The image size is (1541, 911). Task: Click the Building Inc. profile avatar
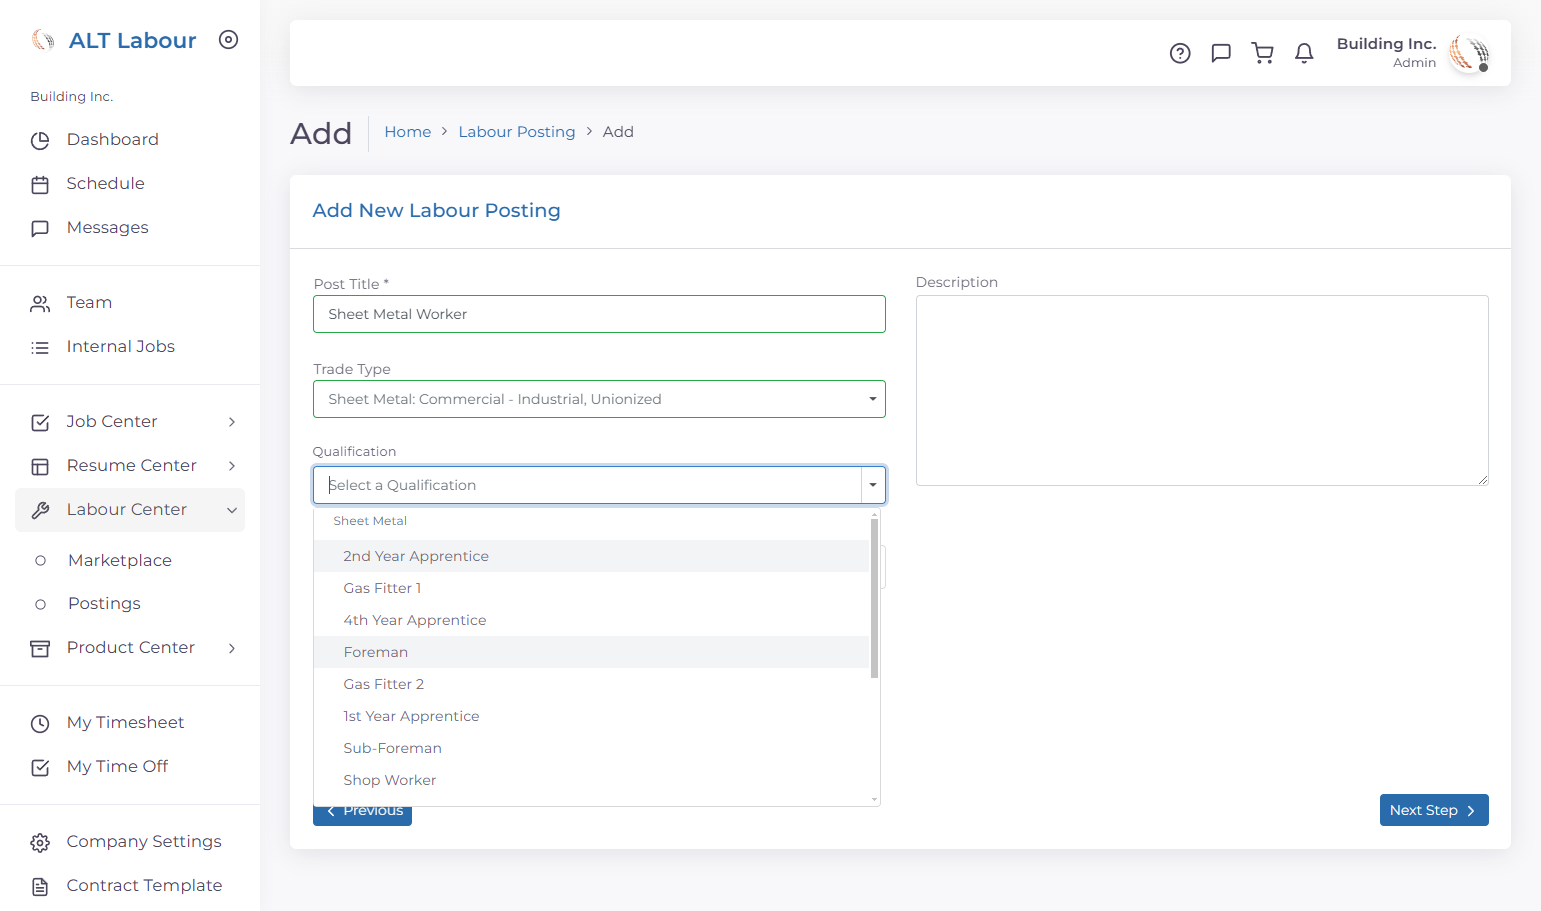click(1469, 53)
